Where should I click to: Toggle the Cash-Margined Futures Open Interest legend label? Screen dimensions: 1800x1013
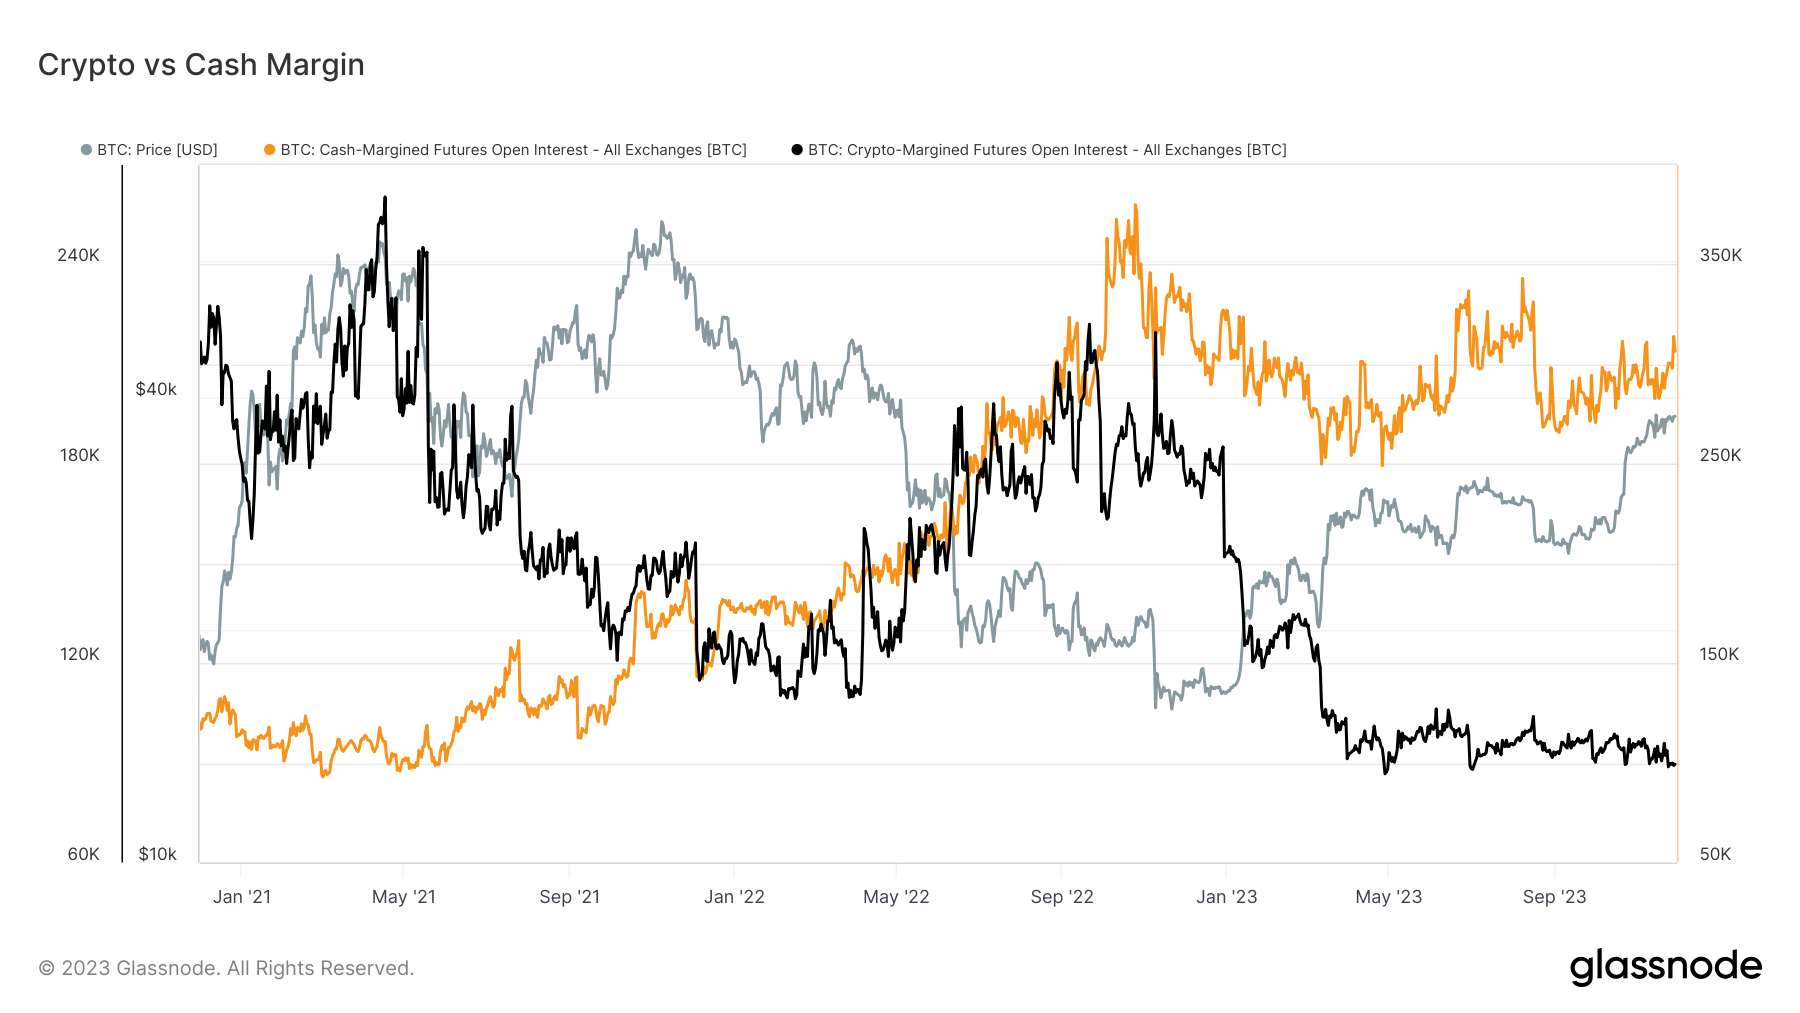point(513,150)
